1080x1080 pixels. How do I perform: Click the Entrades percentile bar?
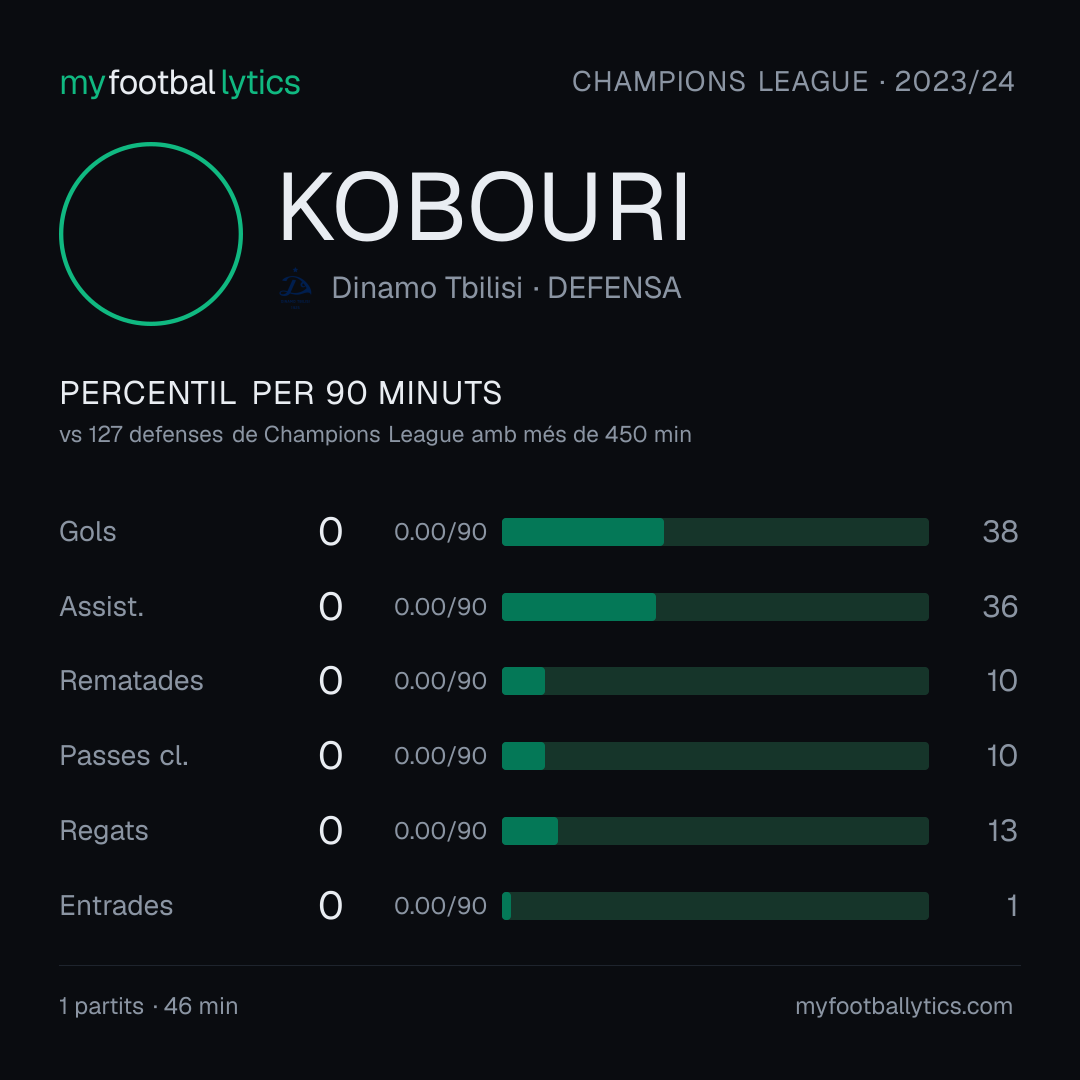click(715, 906)
